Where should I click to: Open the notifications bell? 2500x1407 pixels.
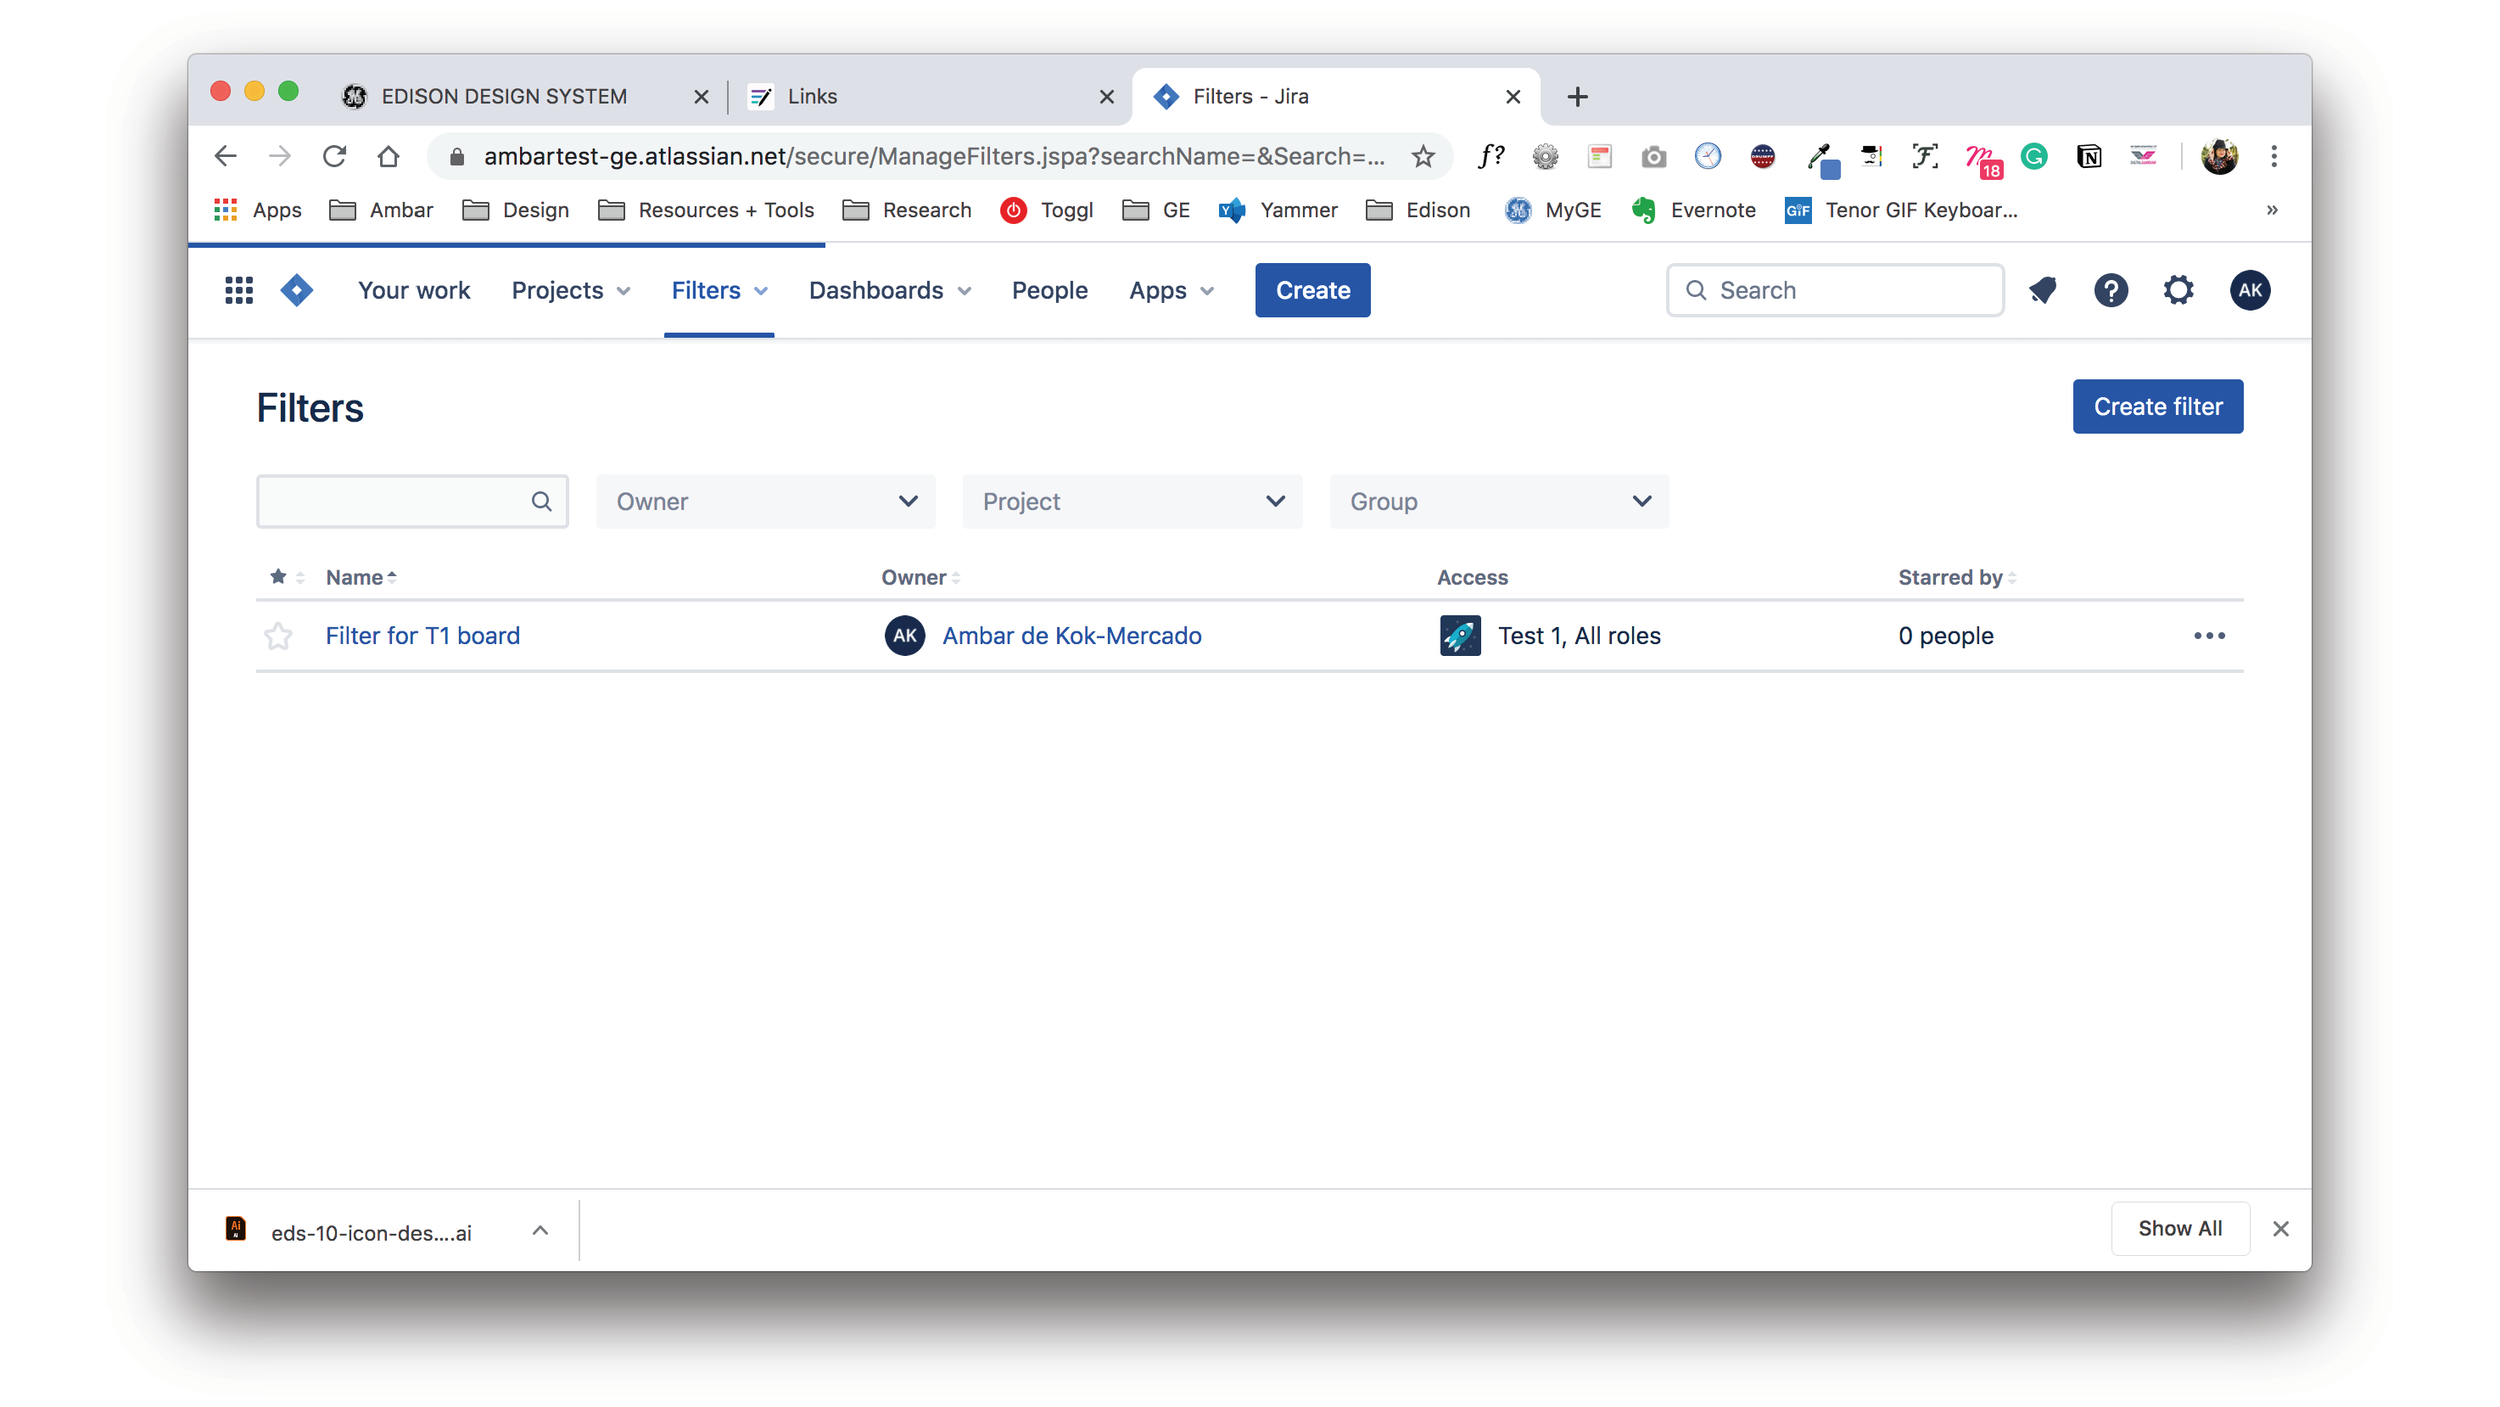[2042, 290]
